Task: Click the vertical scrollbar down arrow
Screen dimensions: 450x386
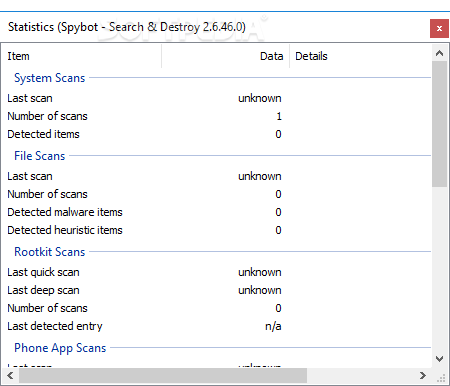Action: pyautogui.click(x=439, y=359)
